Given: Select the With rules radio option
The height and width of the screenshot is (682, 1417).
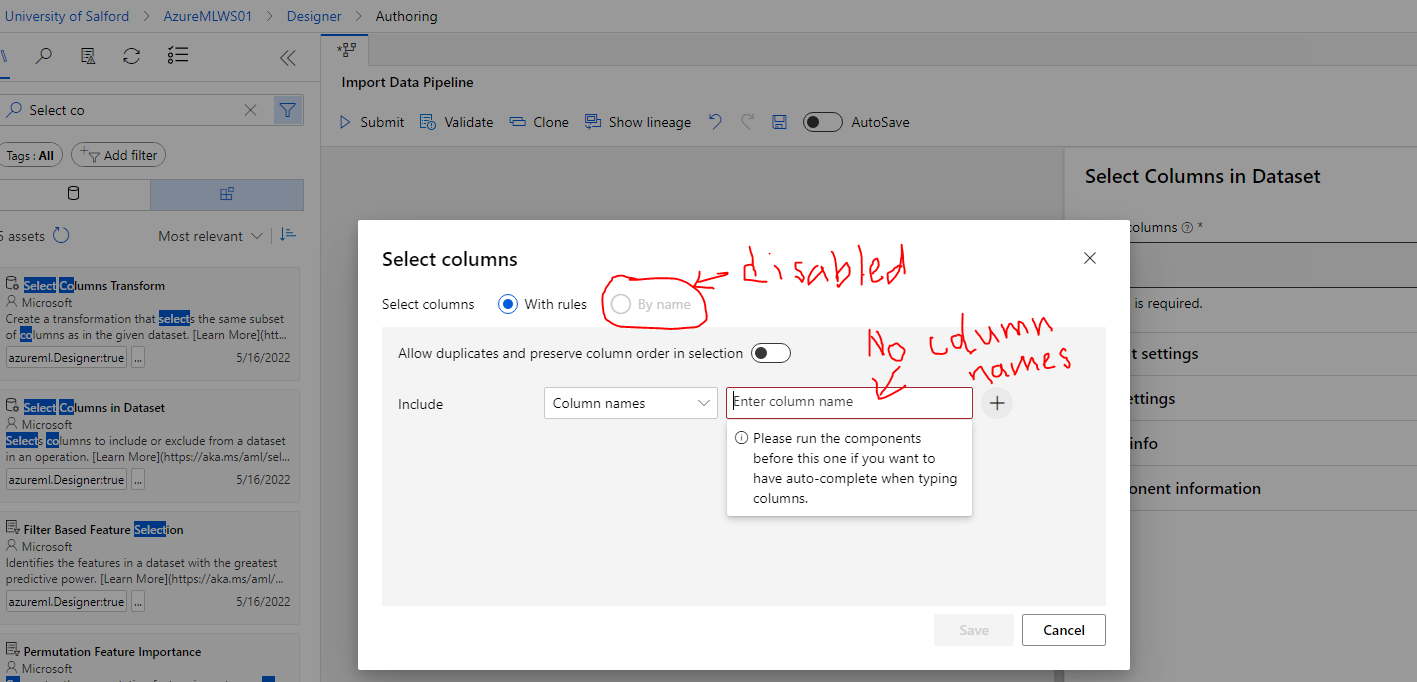Looking at the screenshot, I should click(508, 304).
